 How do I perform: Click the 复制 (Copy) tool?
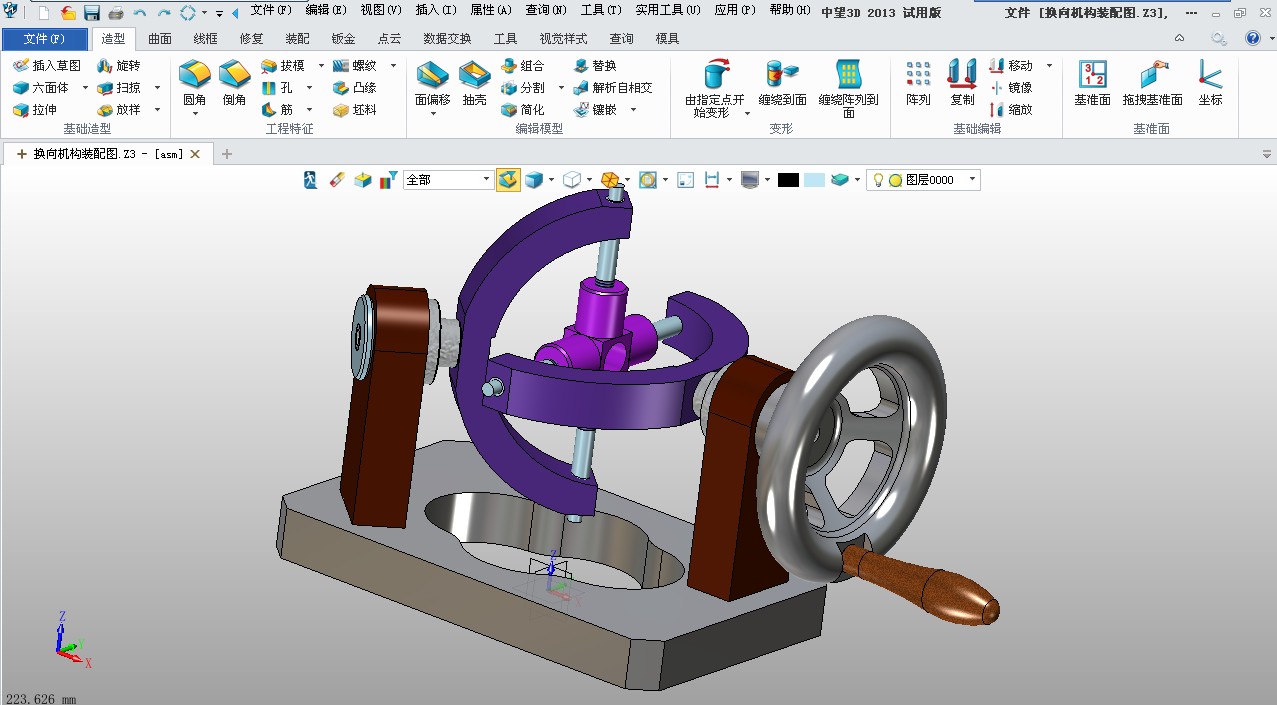tap(962, 83)
